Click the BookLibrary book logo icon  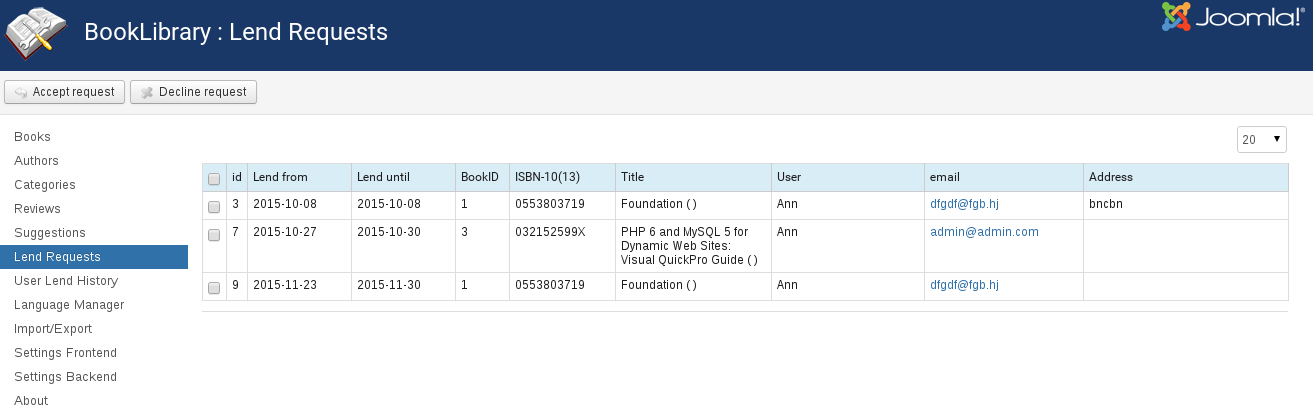[35, 32]
